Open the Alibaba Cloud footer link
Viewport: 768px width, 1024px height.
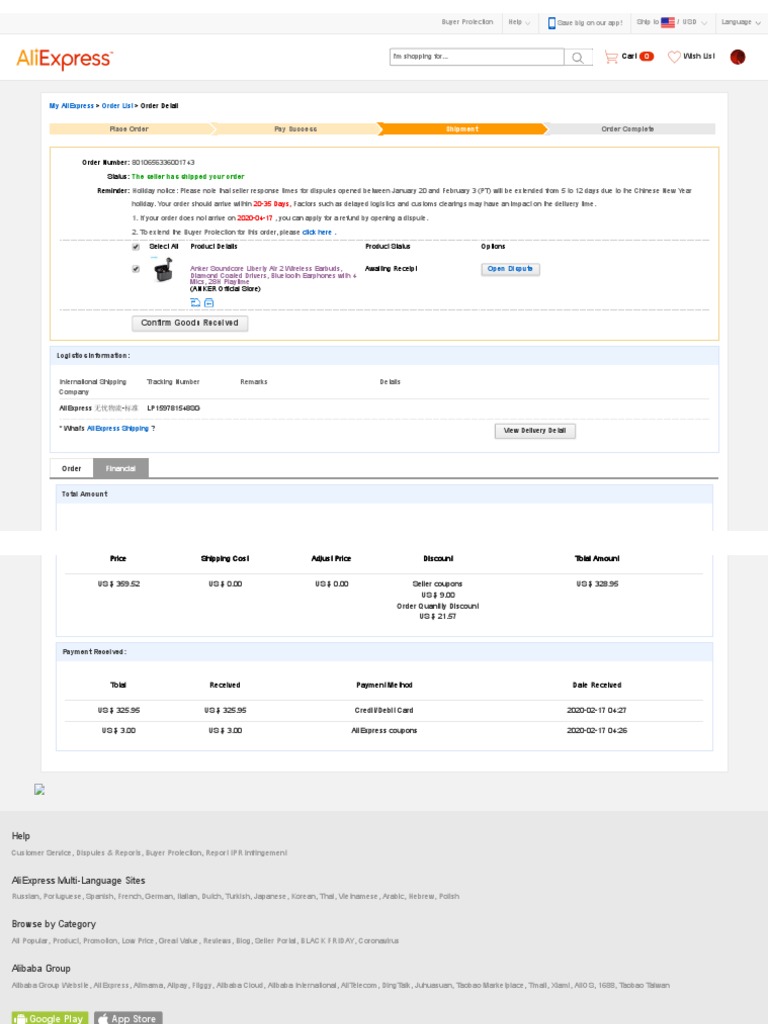click(x=240, y=985)
